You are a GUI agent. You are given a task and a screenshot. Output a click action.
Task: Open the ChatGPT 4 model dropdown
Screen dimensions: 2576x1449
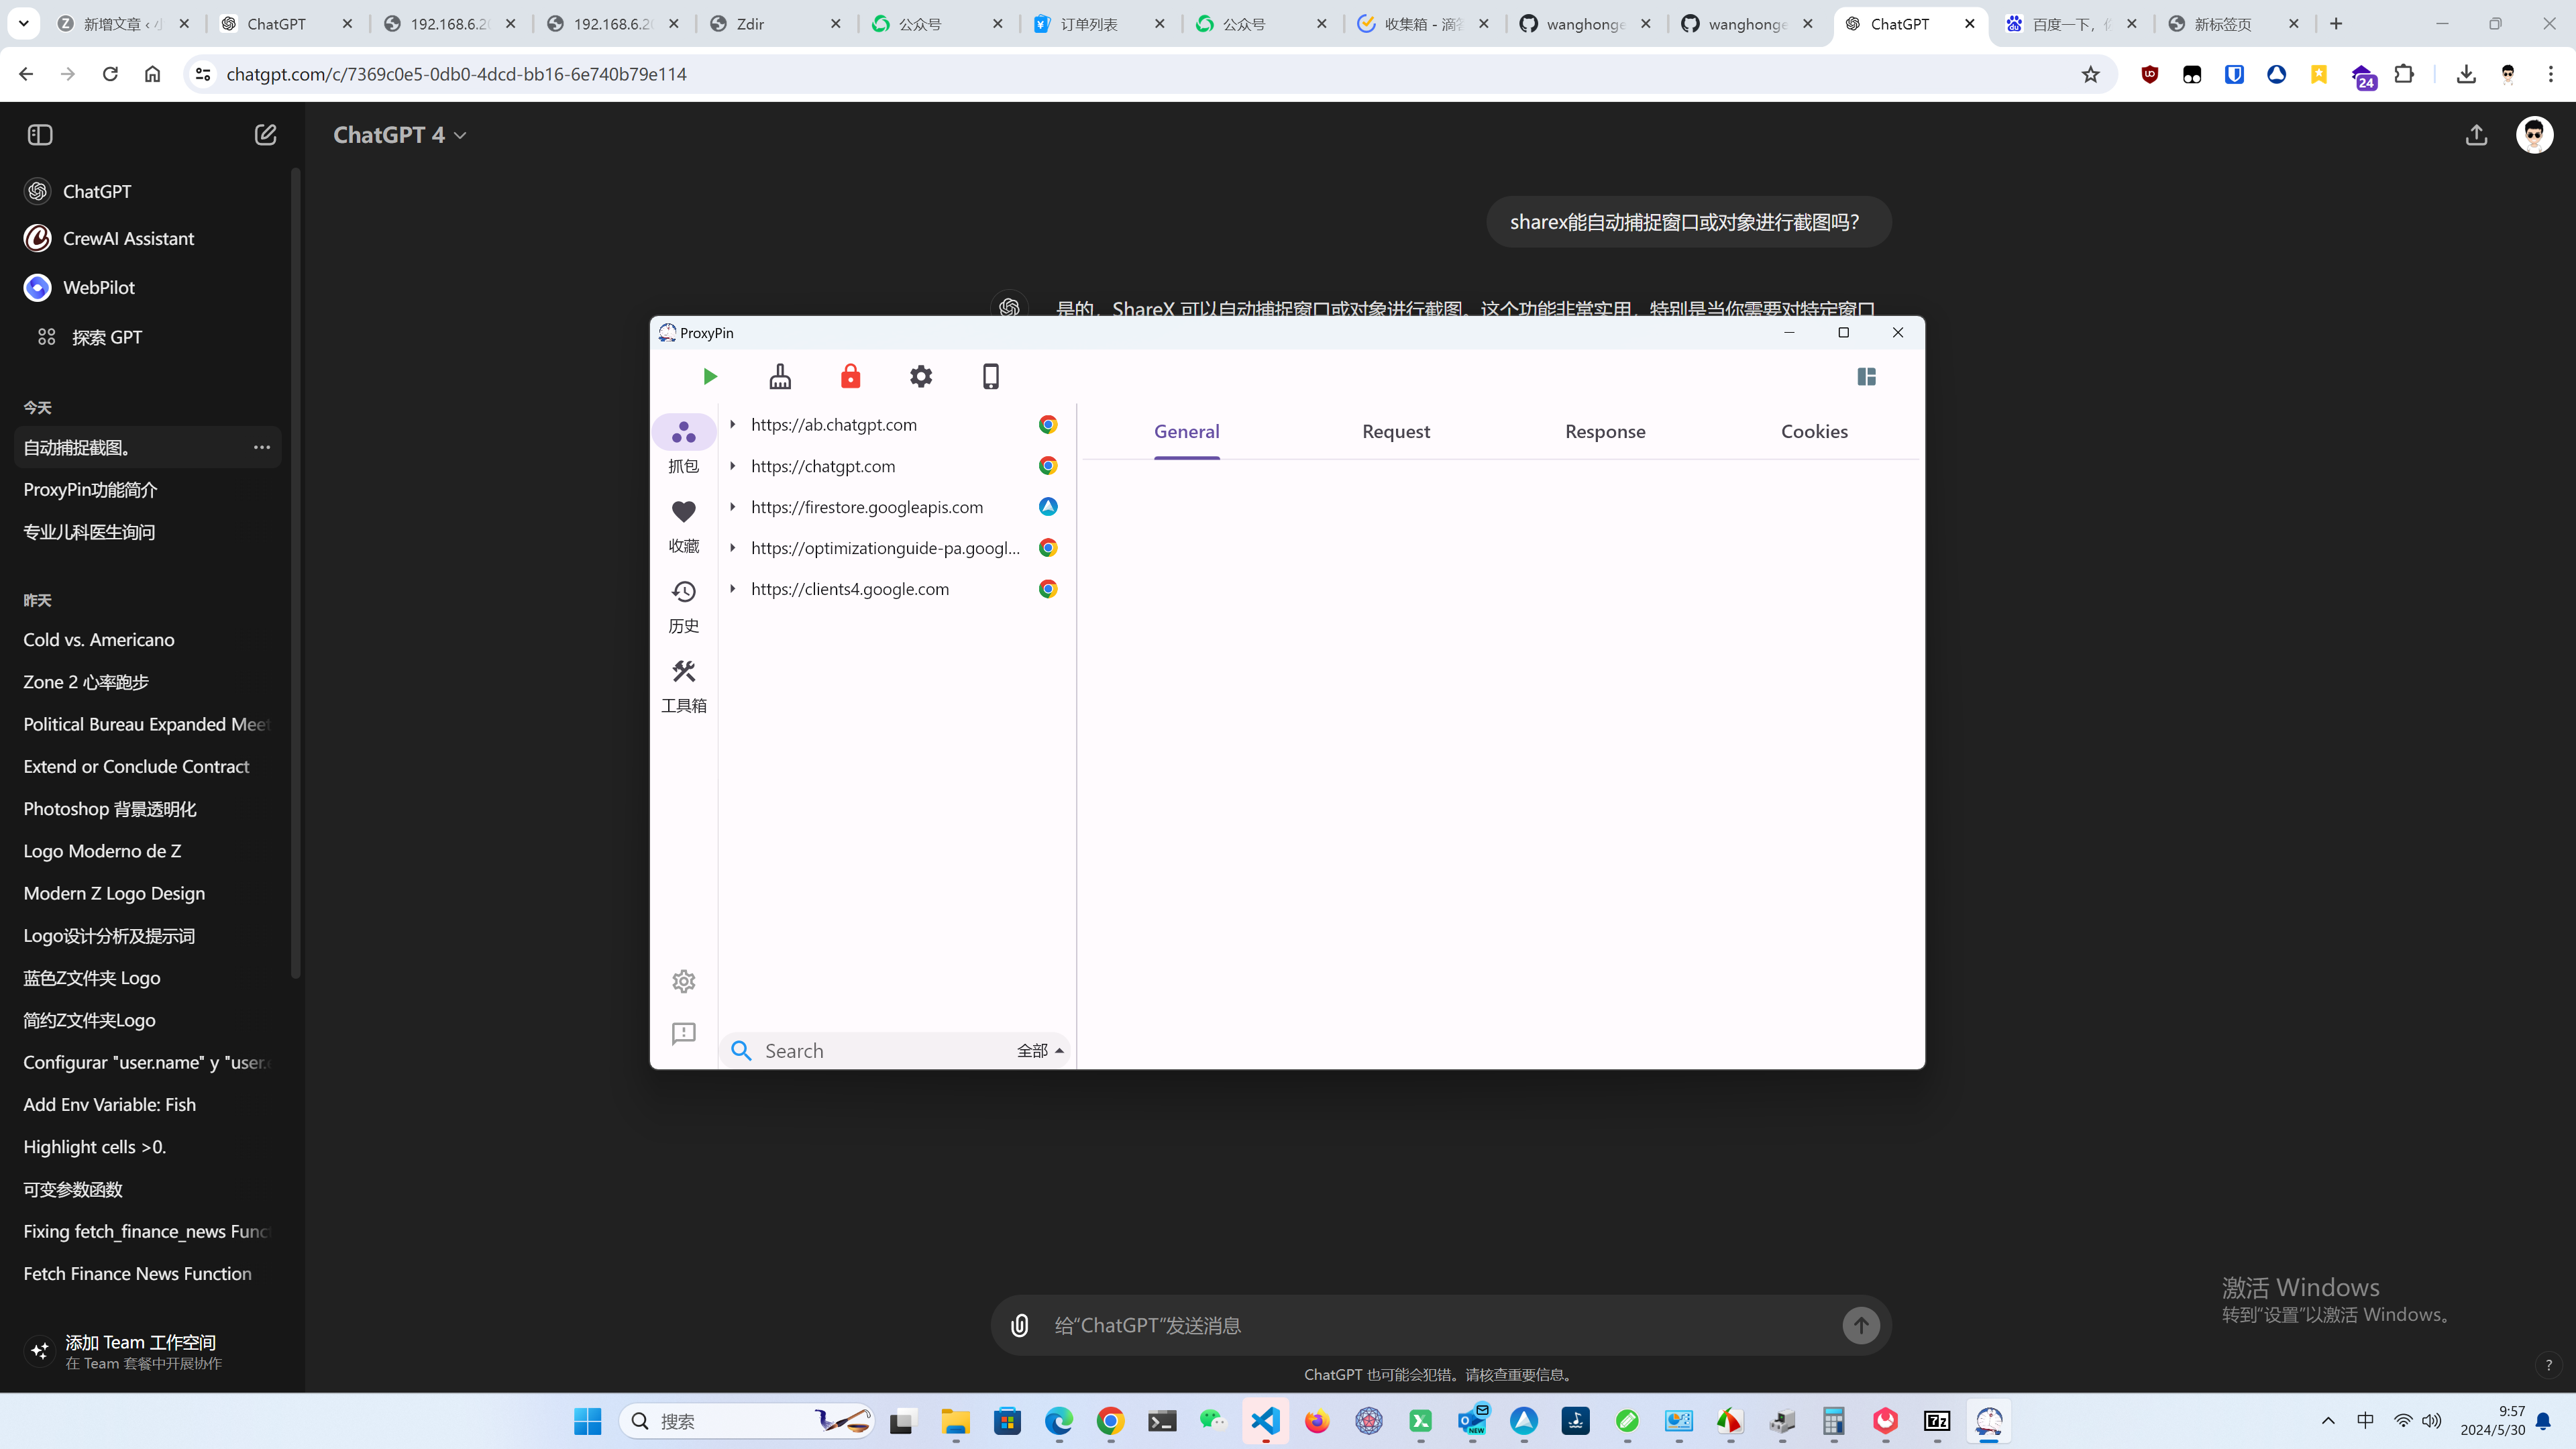[x=400, y=135]
